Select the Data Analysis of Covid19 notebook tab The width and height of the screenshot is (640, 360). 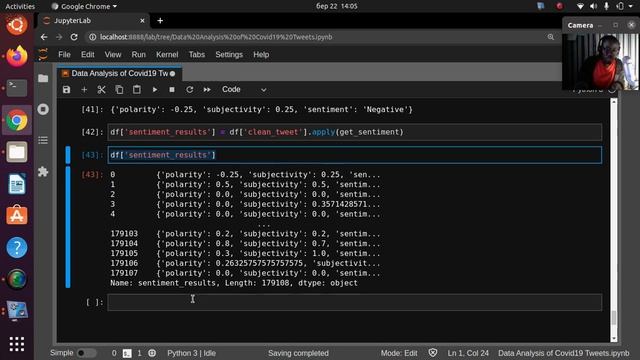119,73
